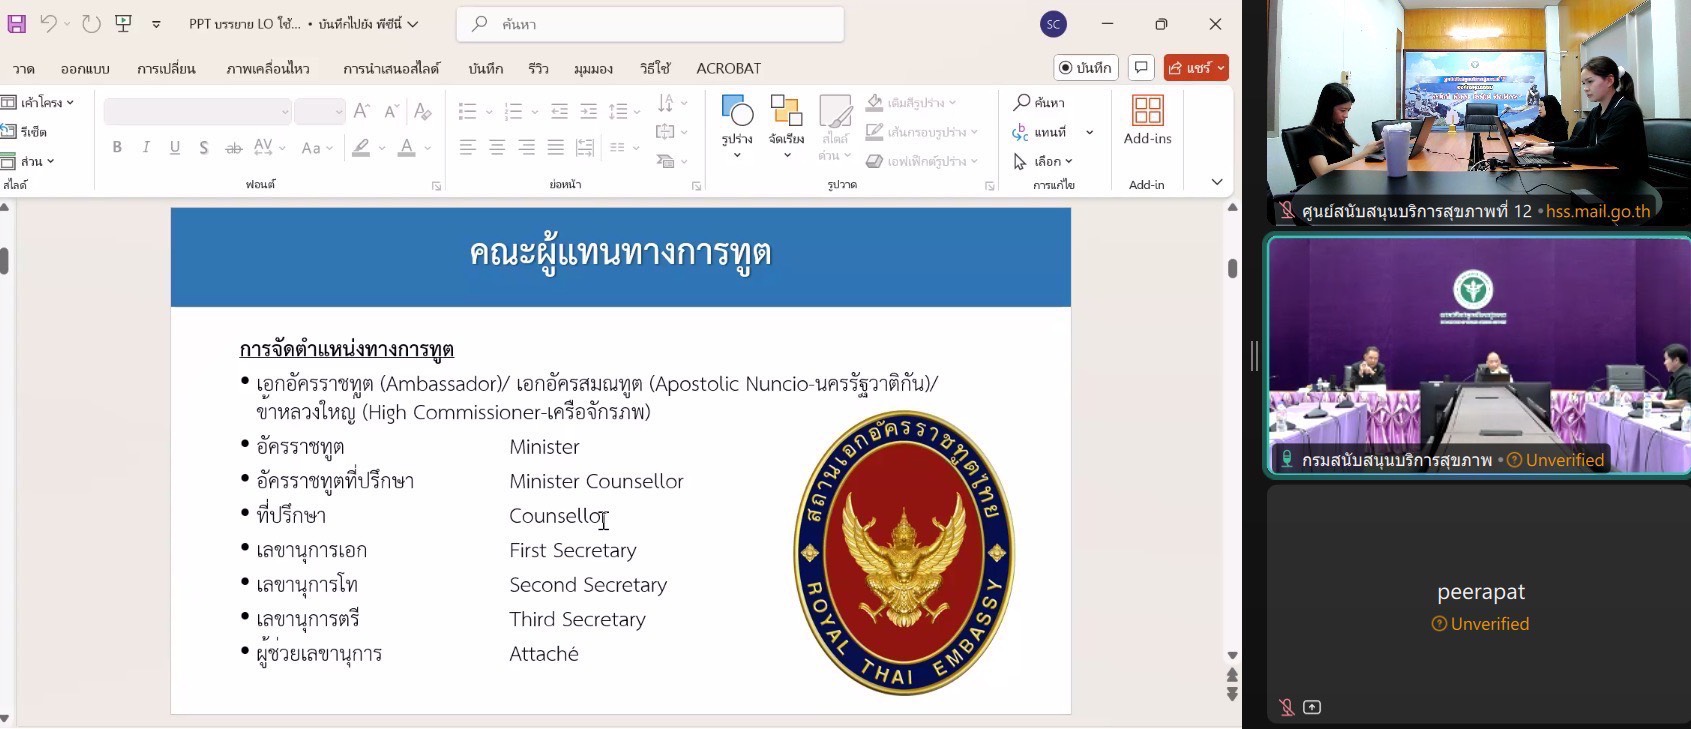The width and height of the screenshot is (1691, 729).
Task: Click the SC account avatar
Action: point(1053,24)
